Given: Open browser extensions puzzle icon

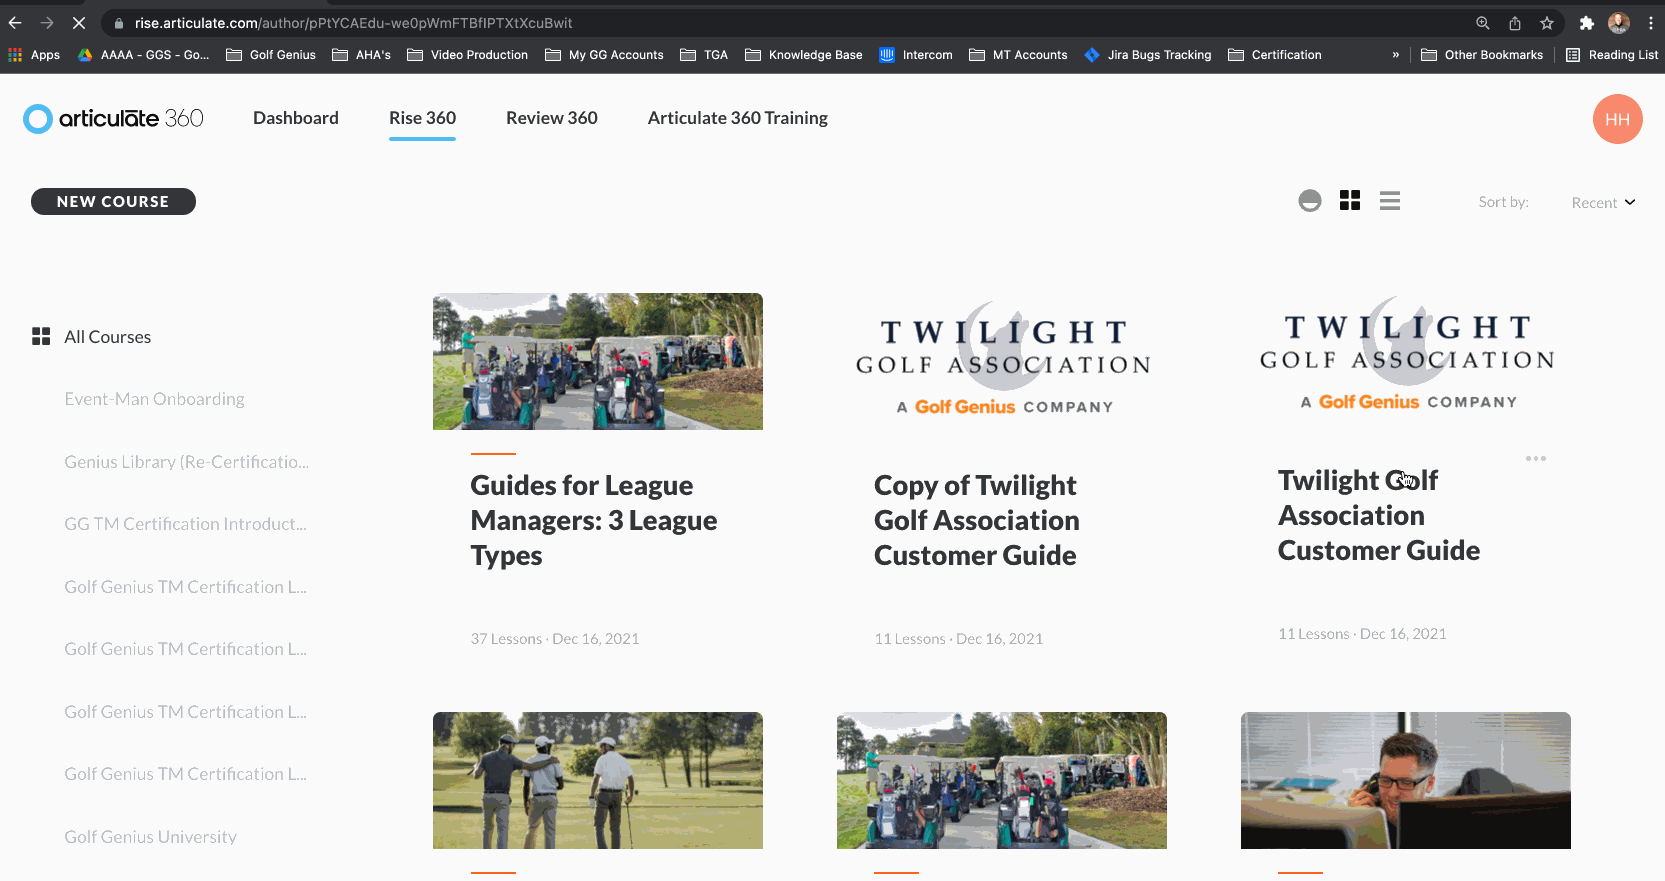Looking at the screenshot, I should [1586, 23].
